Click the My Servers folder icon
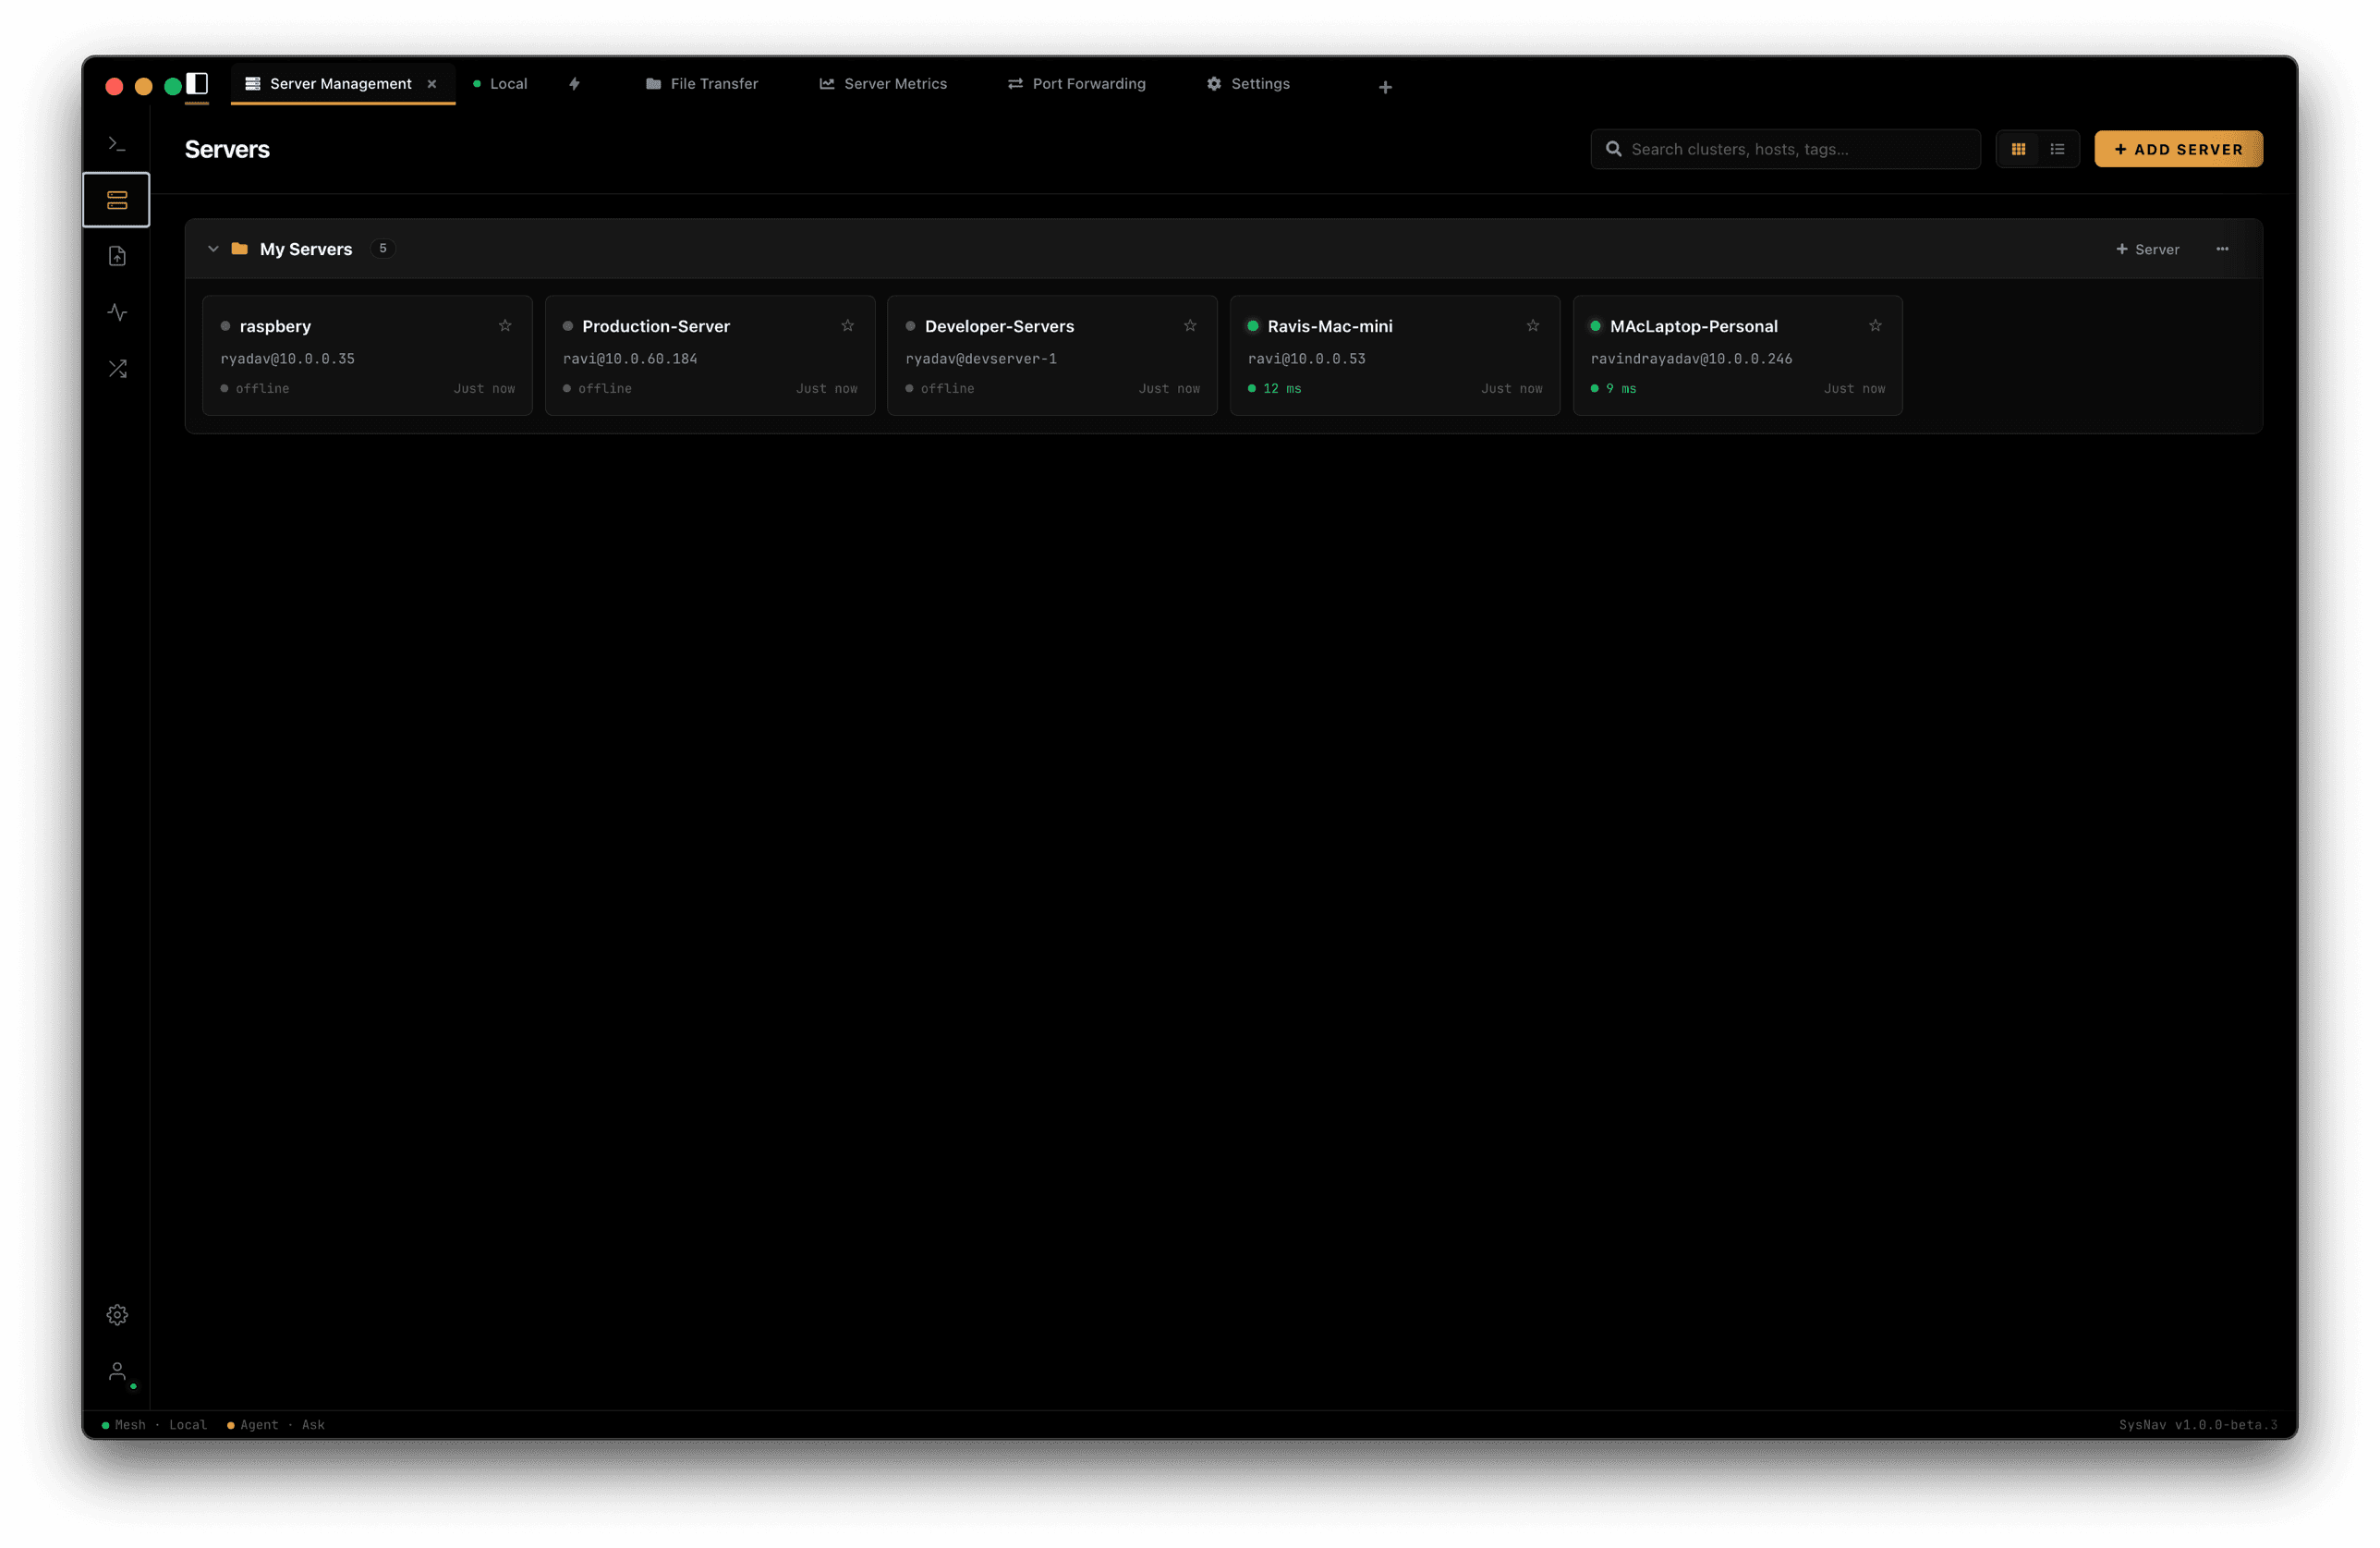 (x=240, y=249)
